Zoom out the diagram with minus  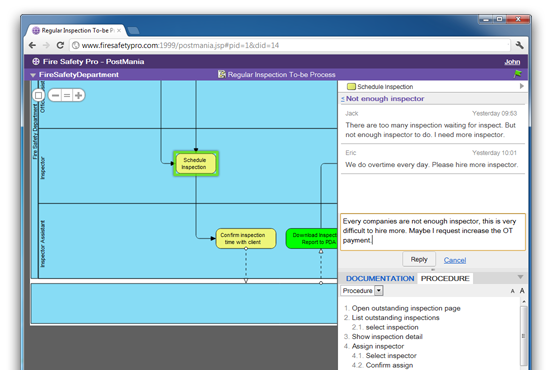tap(55, 95)
